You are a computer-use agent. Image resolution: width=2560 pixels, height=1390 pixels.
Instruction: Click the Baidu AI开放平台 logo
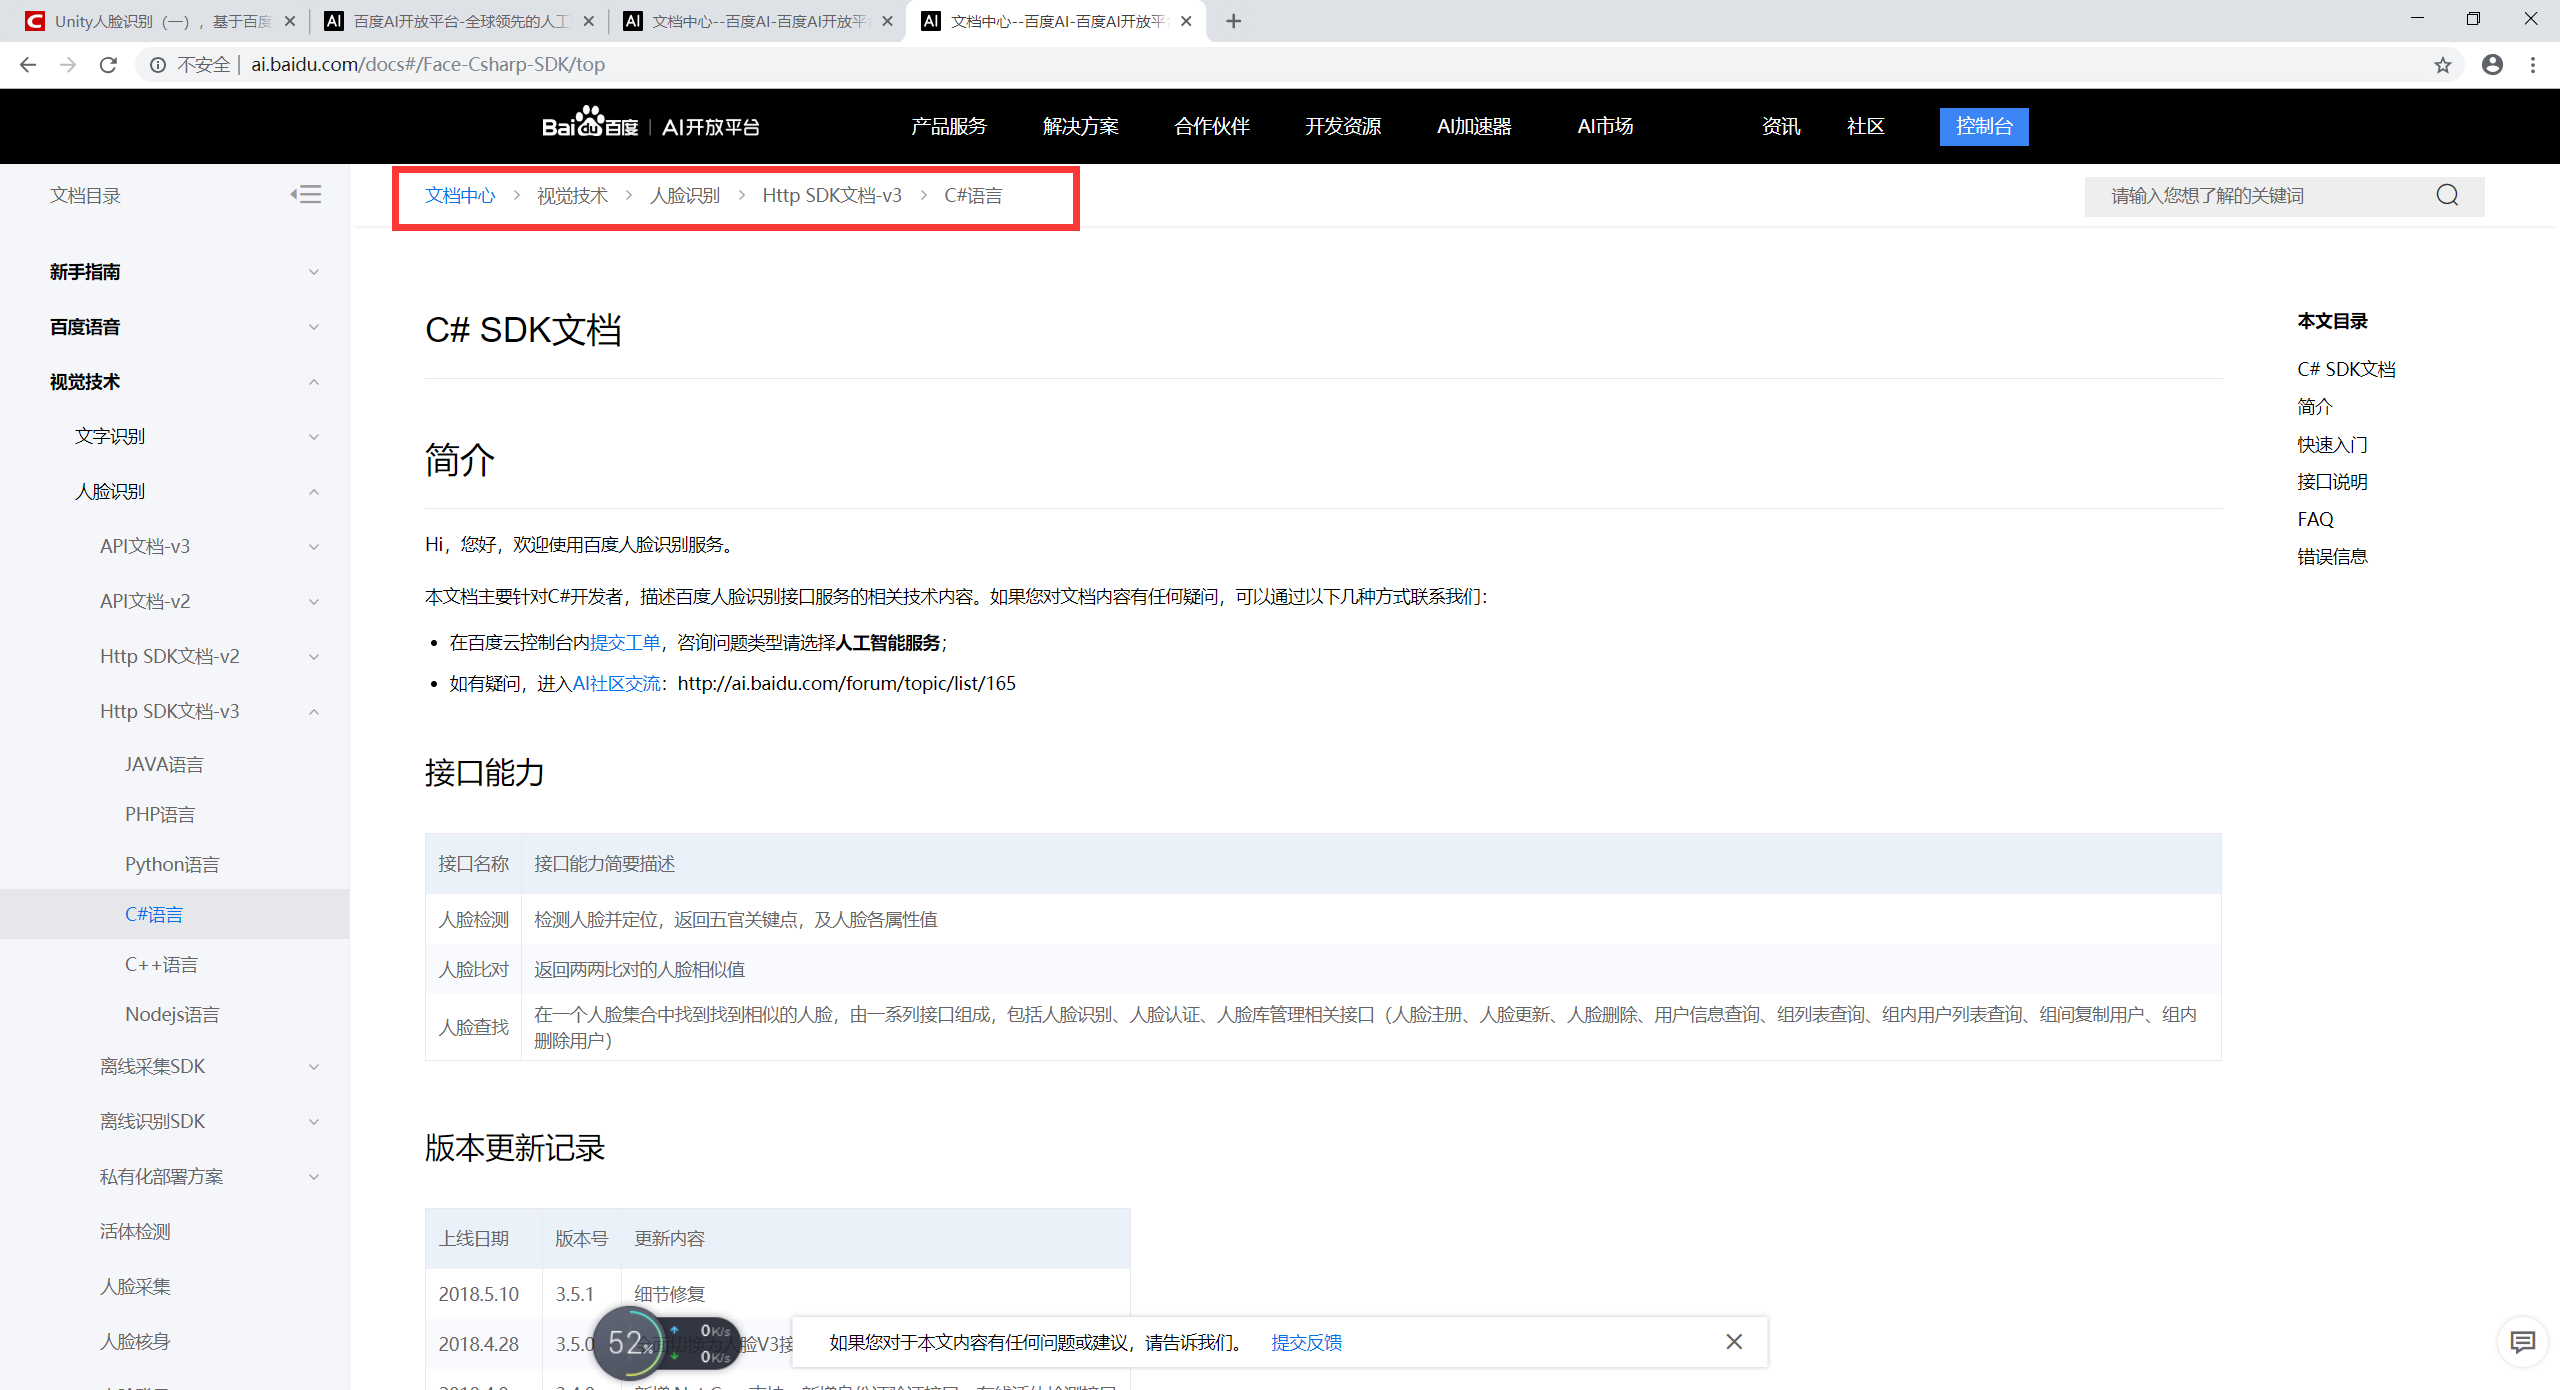pyautogui.click(x=651, y=126)
